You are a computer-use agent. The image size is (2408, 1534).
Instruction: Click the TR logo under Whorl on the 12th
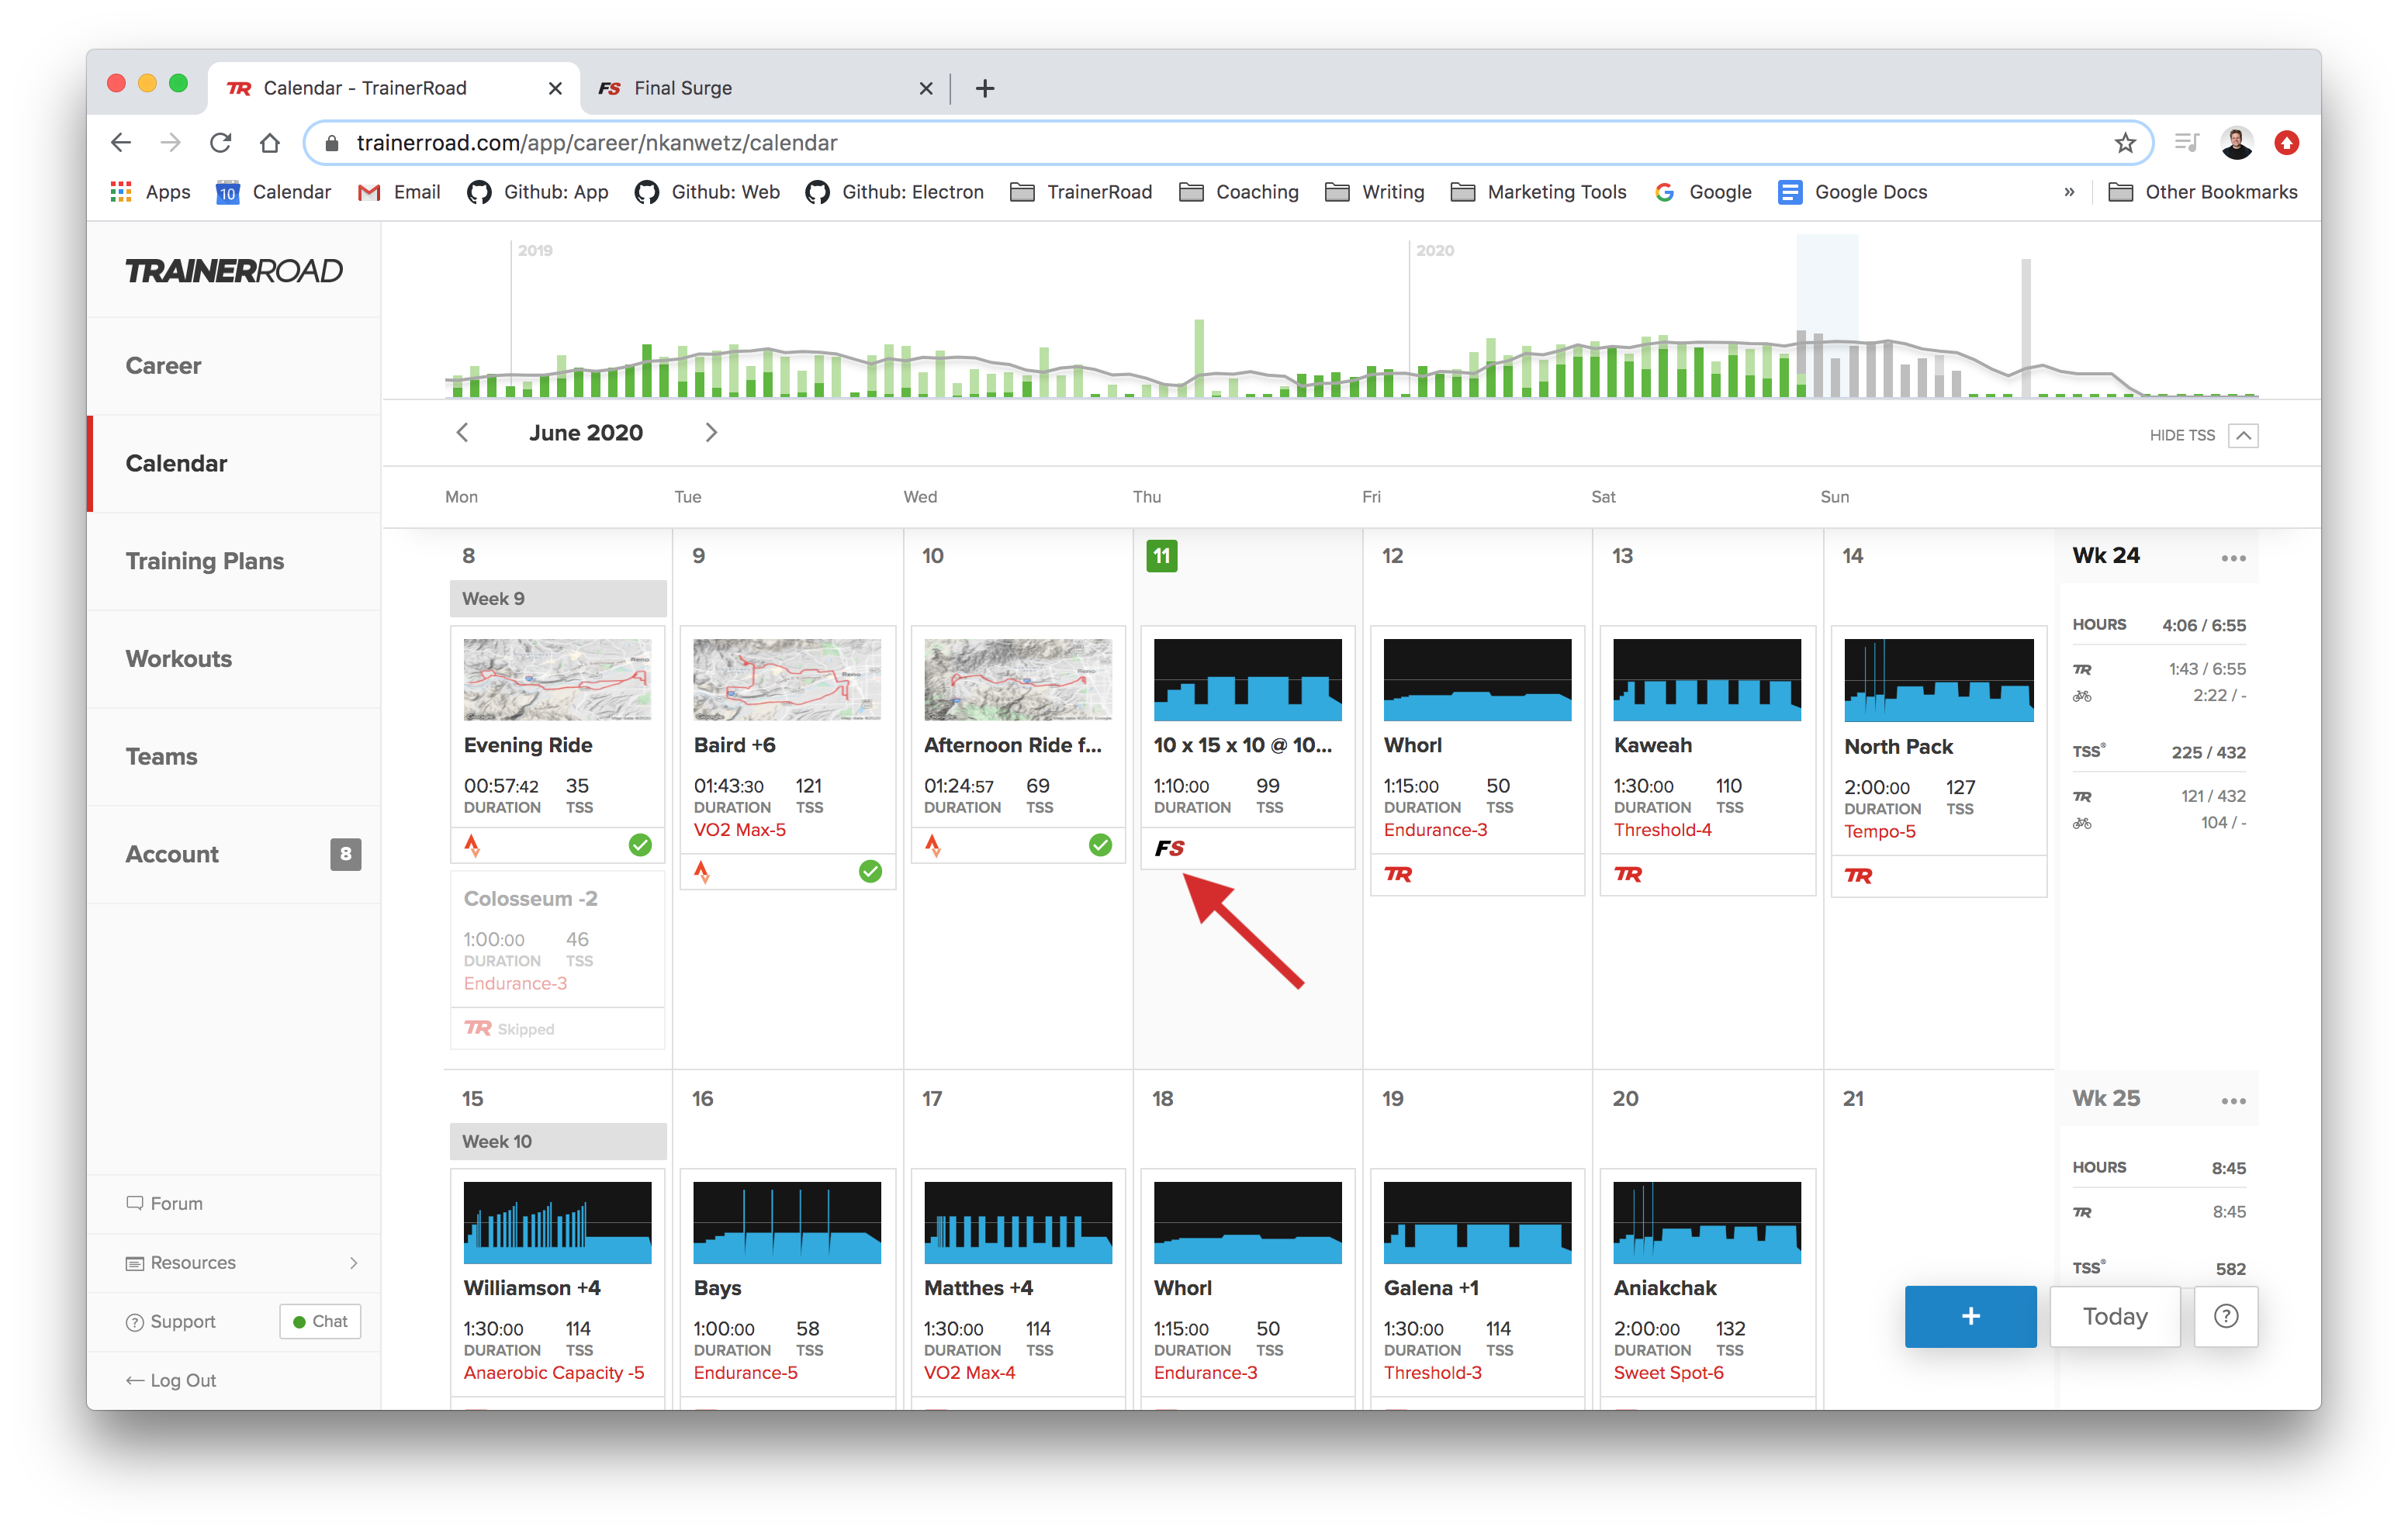1399,874
